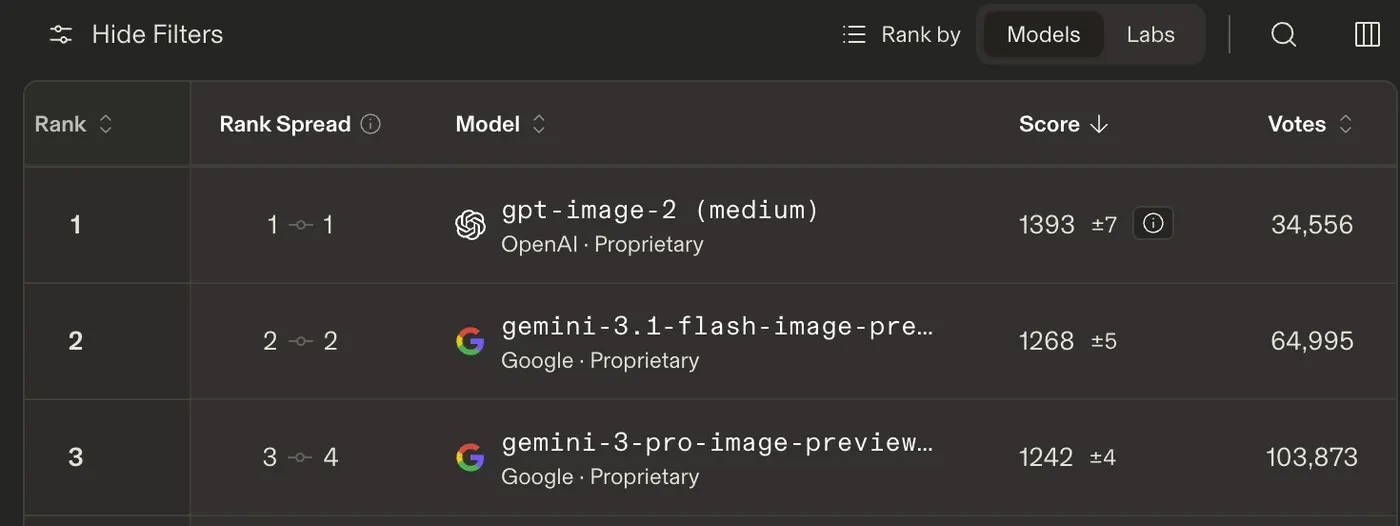1400x526 pixels.
Task: Click the info icon beside score 1393
Action: click(x=1153, y=224)
